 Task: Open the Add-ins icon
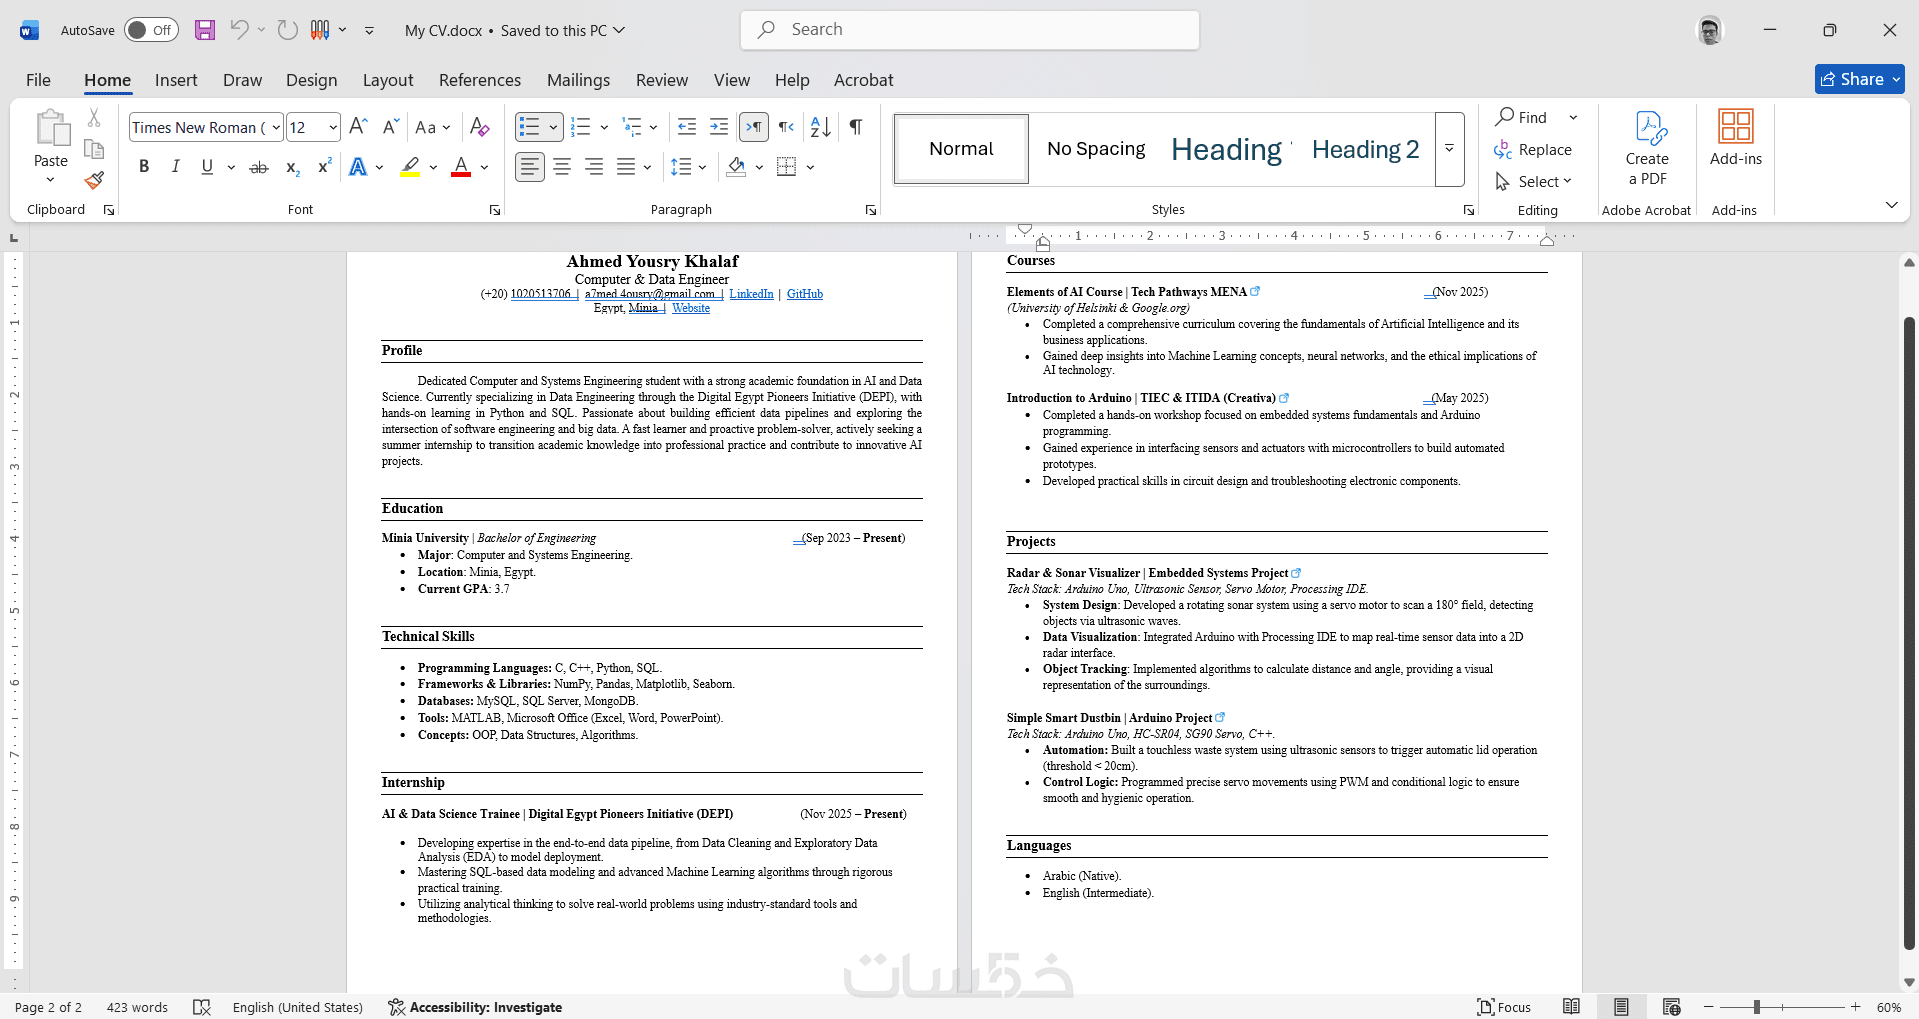[x=1736, y=138]
